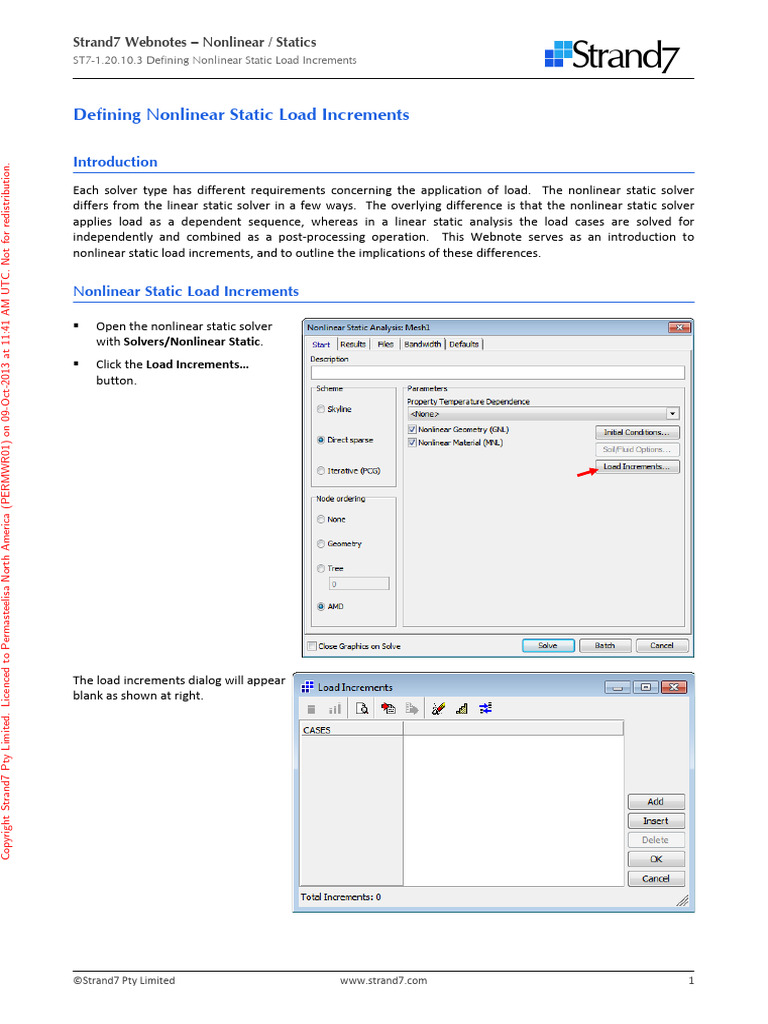Click the 'Introduction' heading
This screenshot has width=768, height=1024.
(x=116, y=162)
